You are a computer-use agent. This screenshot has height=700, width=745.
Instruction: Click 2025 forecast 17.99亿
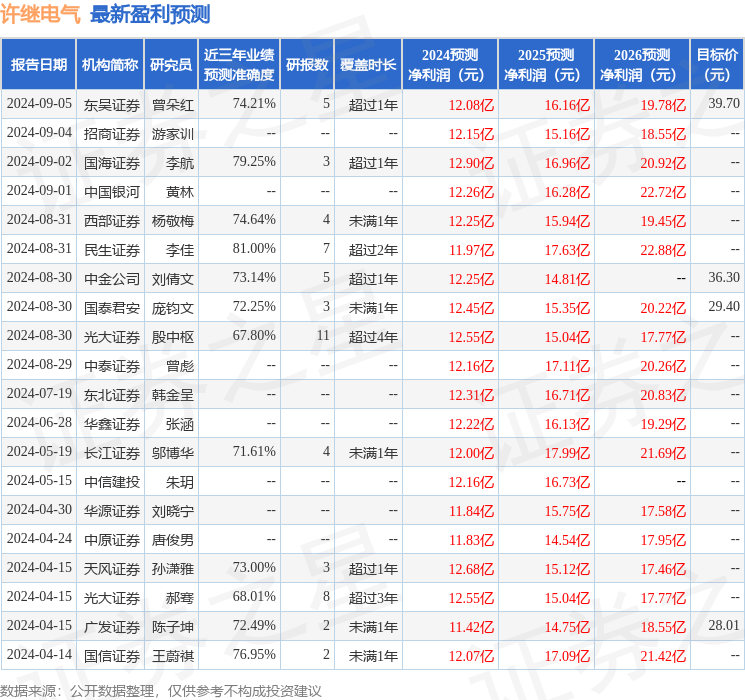pyautogui.click(x=567, y=453)
